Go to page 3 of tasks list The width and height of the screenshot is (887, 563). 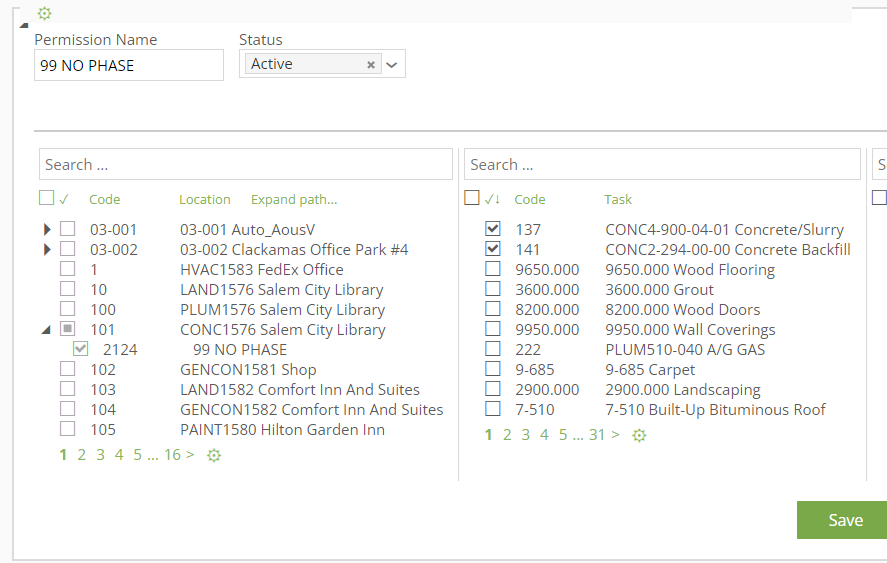526,435
